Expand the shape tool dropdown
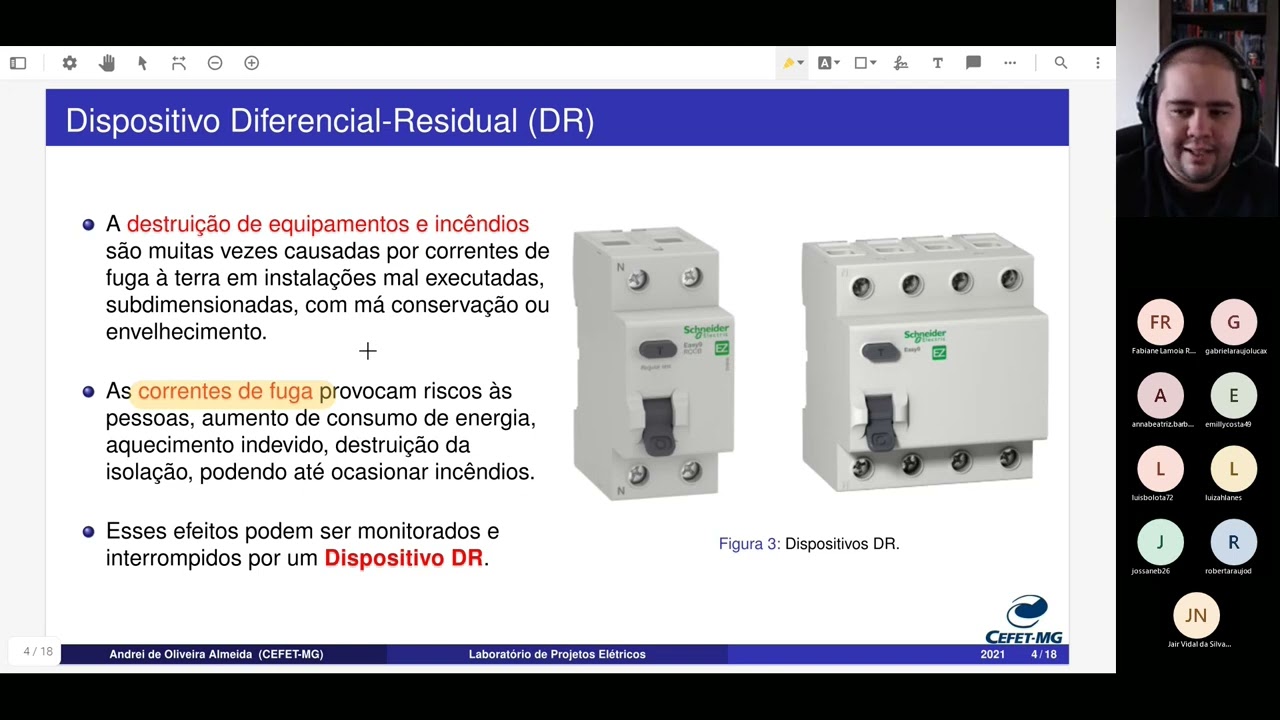The height and width of the screenshot is (720, 1280). (873, 63)
